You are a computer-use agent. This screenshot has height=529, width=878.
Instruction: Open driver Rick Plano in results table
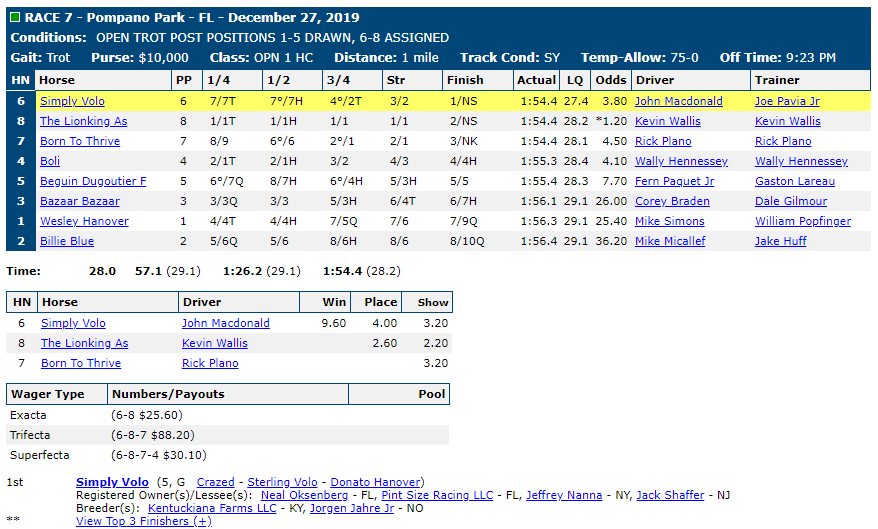[x=663, y=141]
